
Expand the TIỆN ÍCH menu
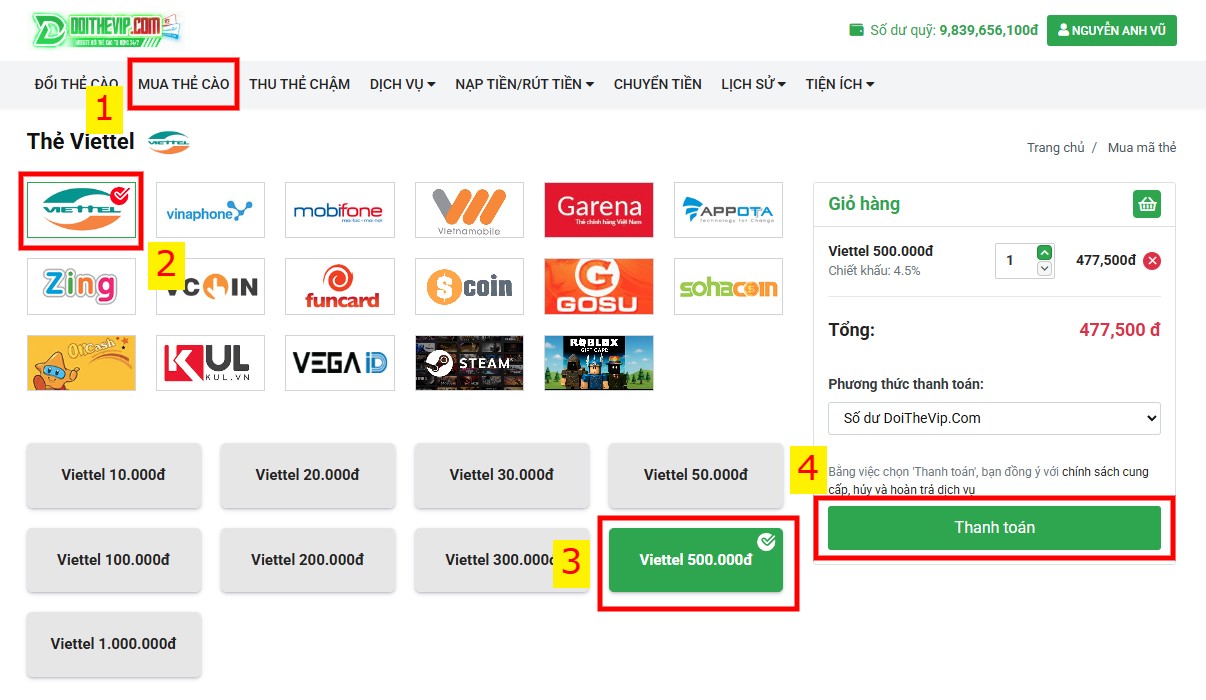(840, 84)
